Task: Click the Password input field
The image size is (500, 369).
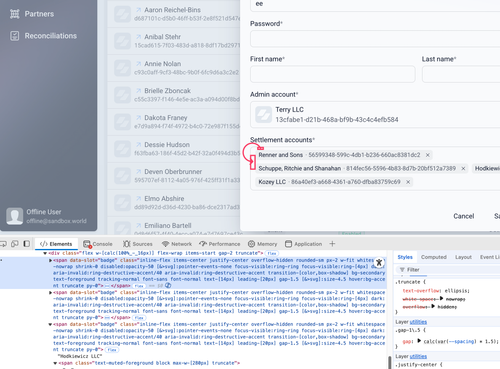Action: pos(375,39)
